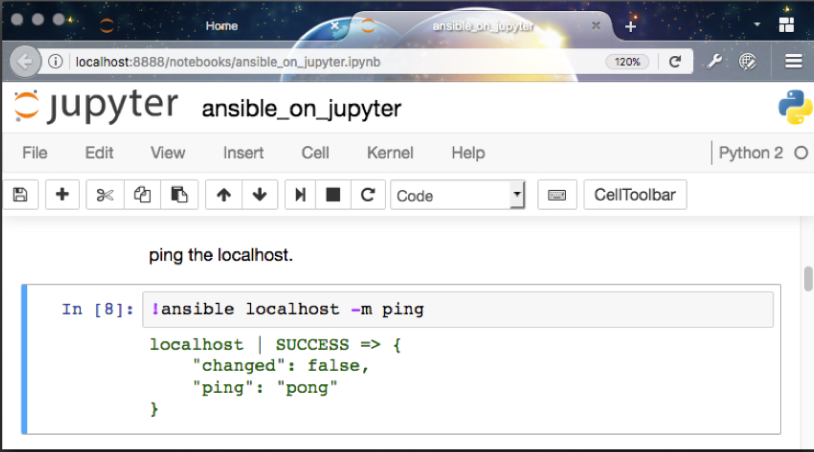Screen dimensions: 814x452
Task: Go back with the browser back arrow
Action: (24, 62)
